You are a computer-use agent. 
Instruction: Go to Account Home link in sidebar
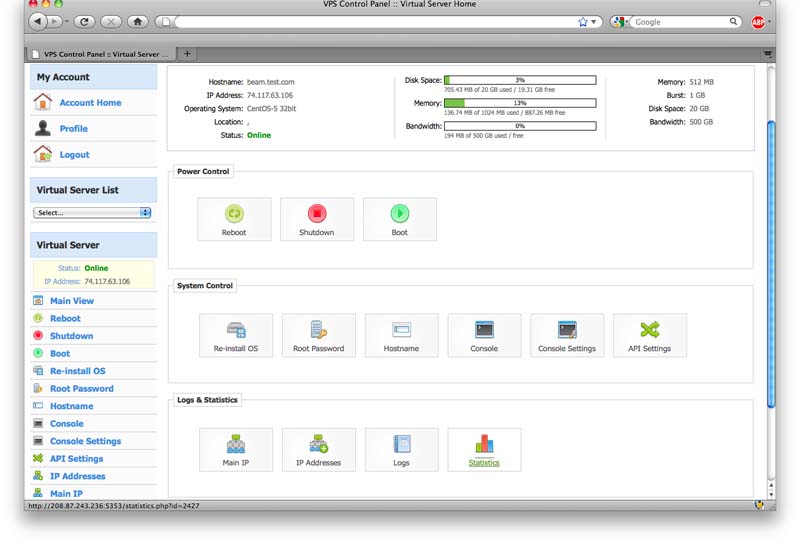(x=90, y=103)
